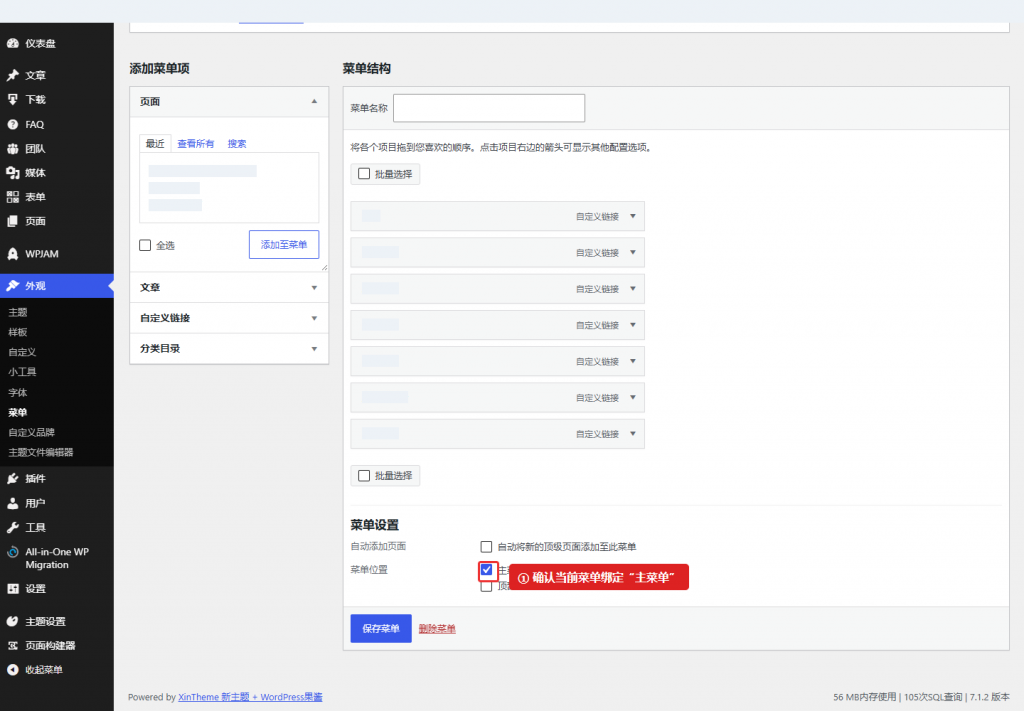The image size is (1024, 711).
Task: Focus the 菜单名称 input field
Action: click(489, 108)
